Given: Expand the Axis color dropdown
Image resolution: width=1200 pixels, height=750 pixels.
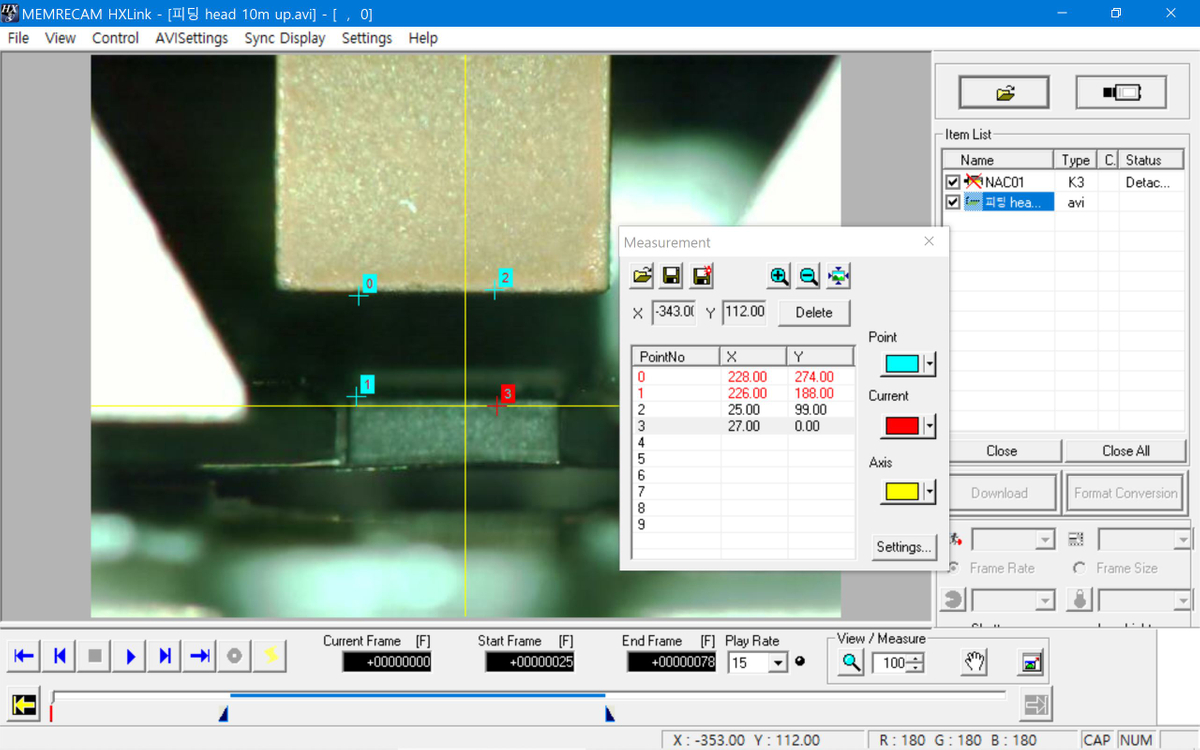Looking at the screenshot, I should (x=930, y=491).
